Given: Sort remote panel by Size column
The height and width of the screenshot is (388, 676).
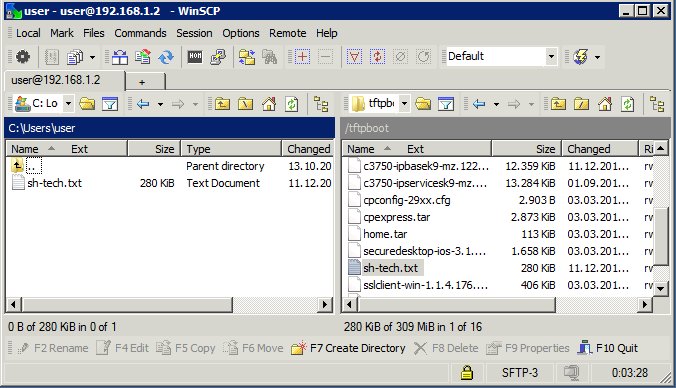Looking at the screenshot, I should pyautogui.click(x=526, y=149).
